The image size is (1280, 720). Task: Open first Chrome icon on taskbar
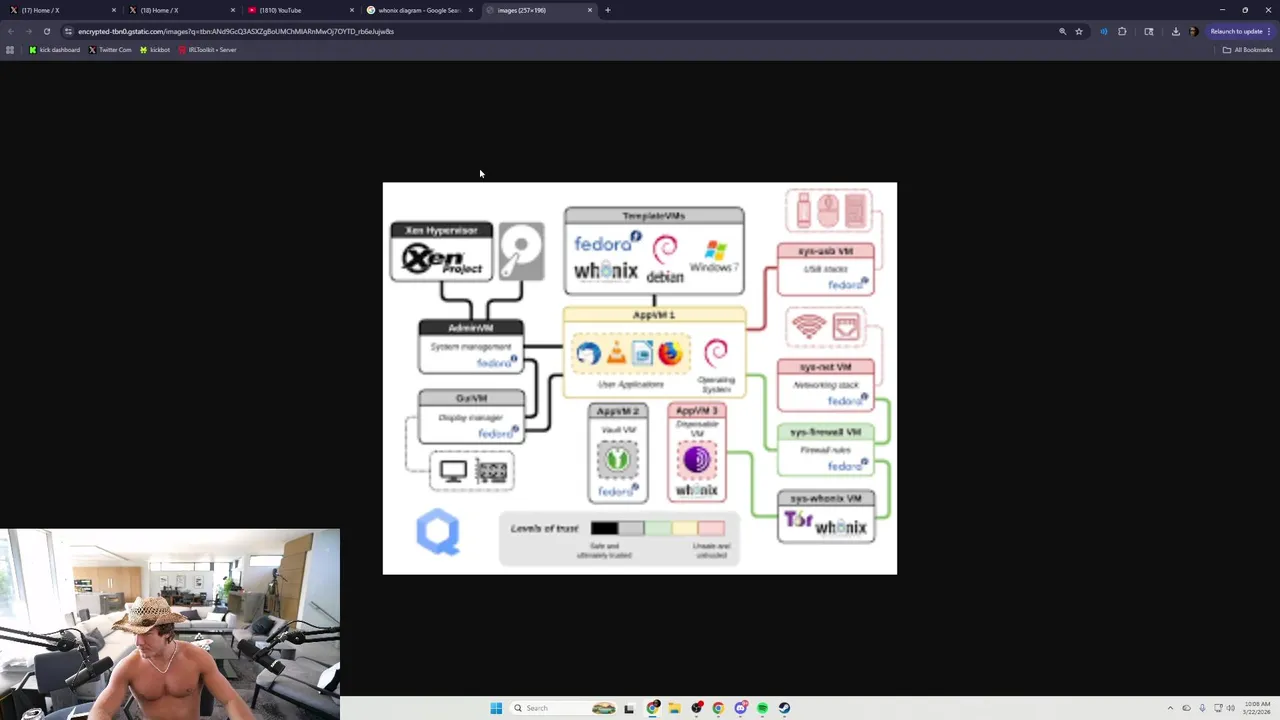653,708
